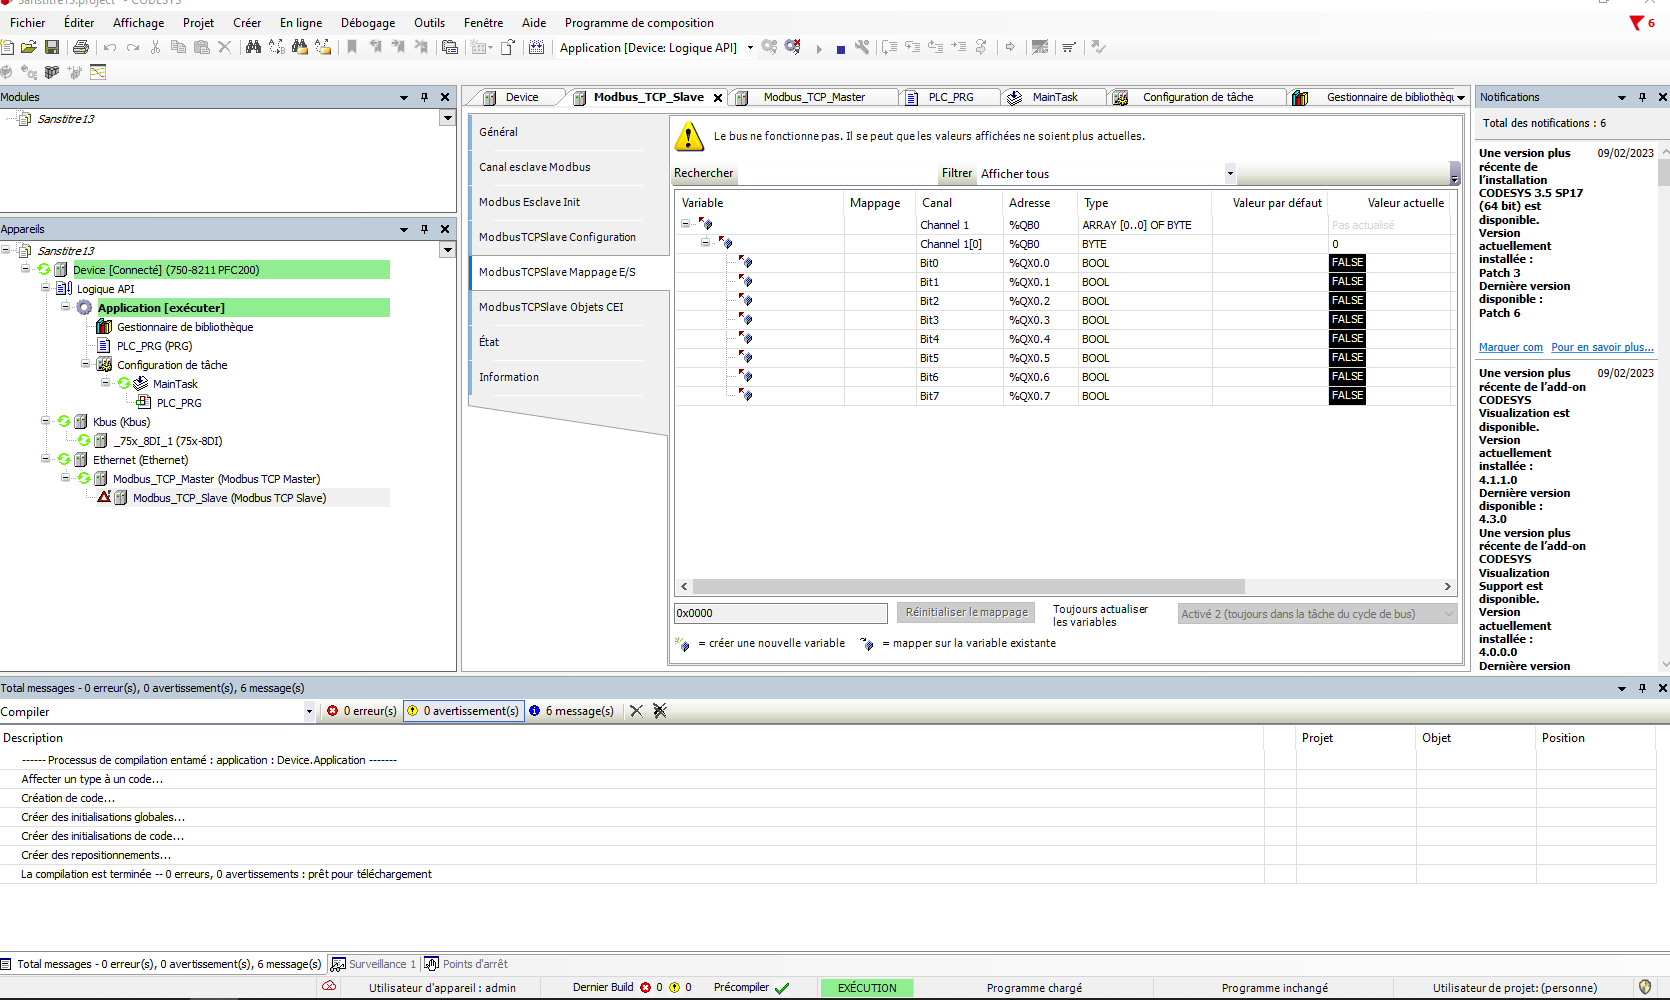Open the Débogage menu
Viewport: 1670px width, 1000px height.
[367, 22]
